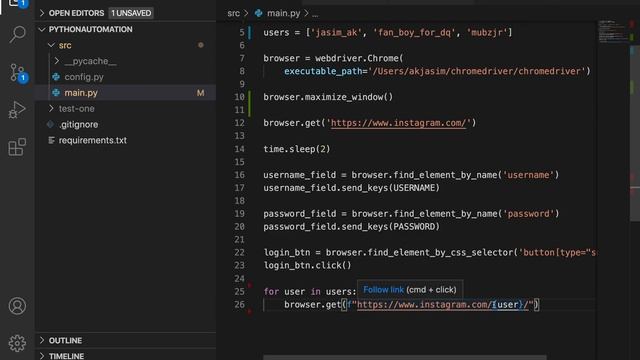
Task: Click the M status badge on main.py
Action: pos(200,93)
